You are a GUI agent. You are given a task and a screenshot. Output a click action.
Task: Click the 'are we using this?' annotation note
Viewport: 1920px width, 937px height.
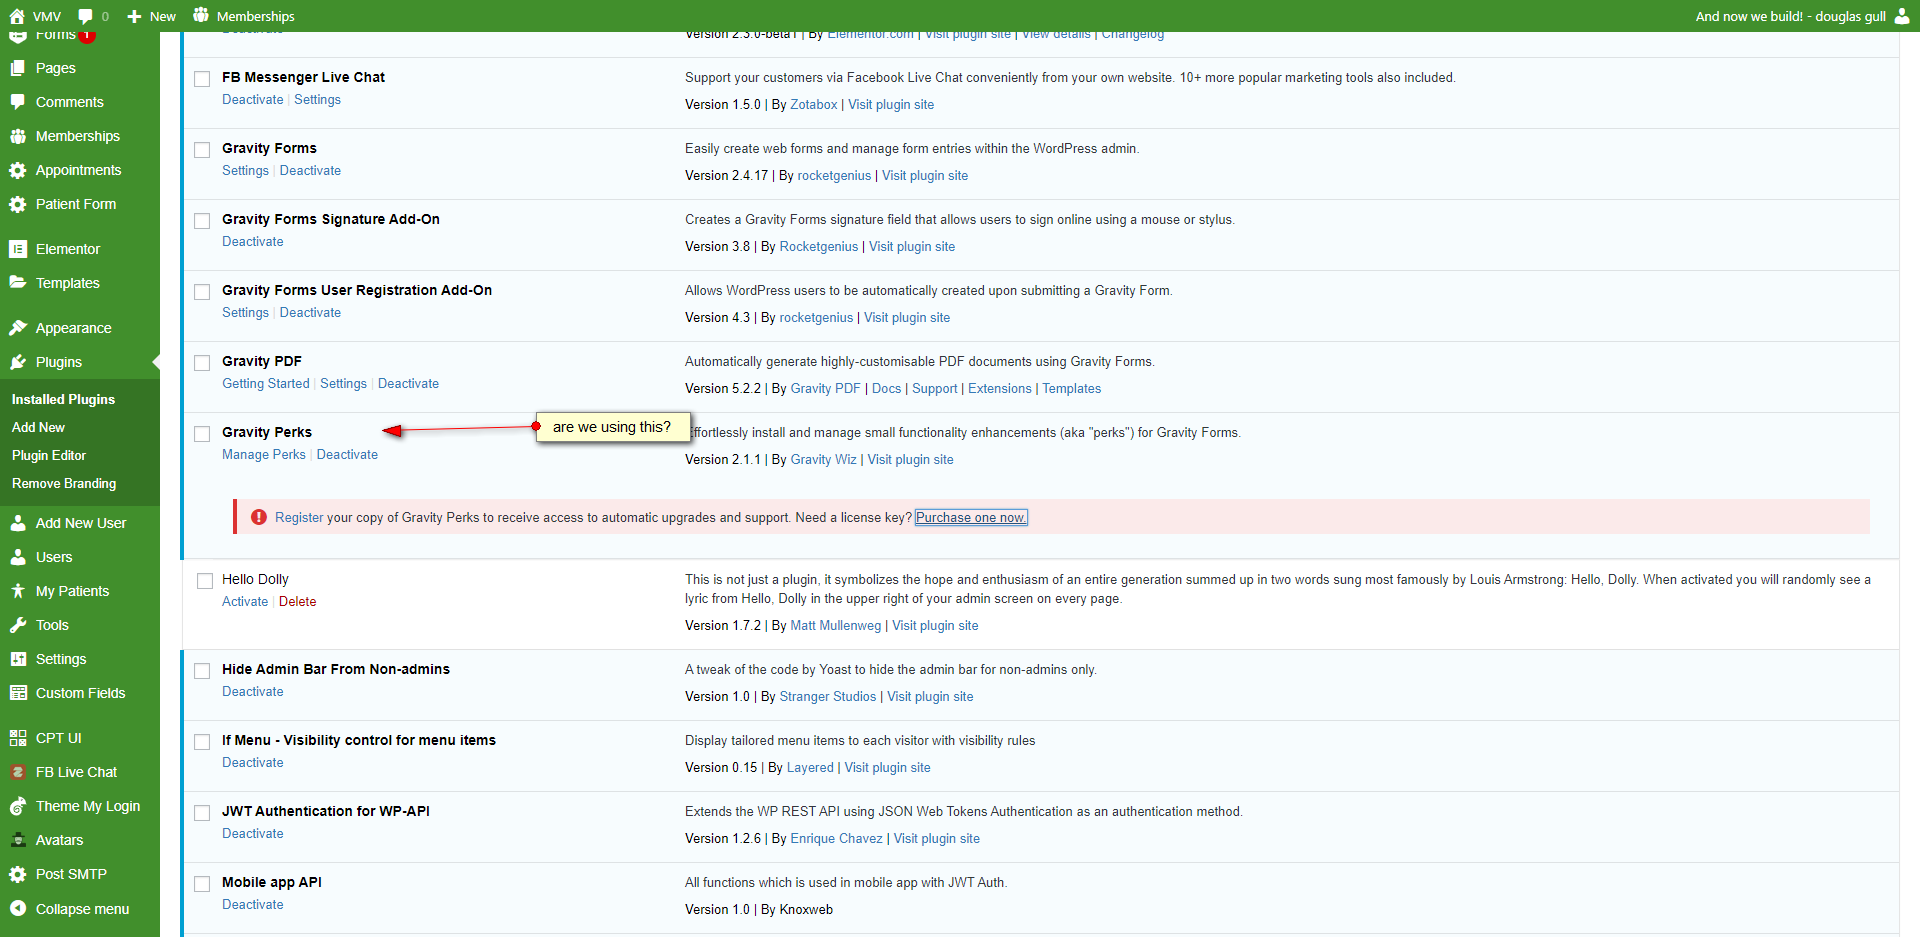(x=612, y=427)
